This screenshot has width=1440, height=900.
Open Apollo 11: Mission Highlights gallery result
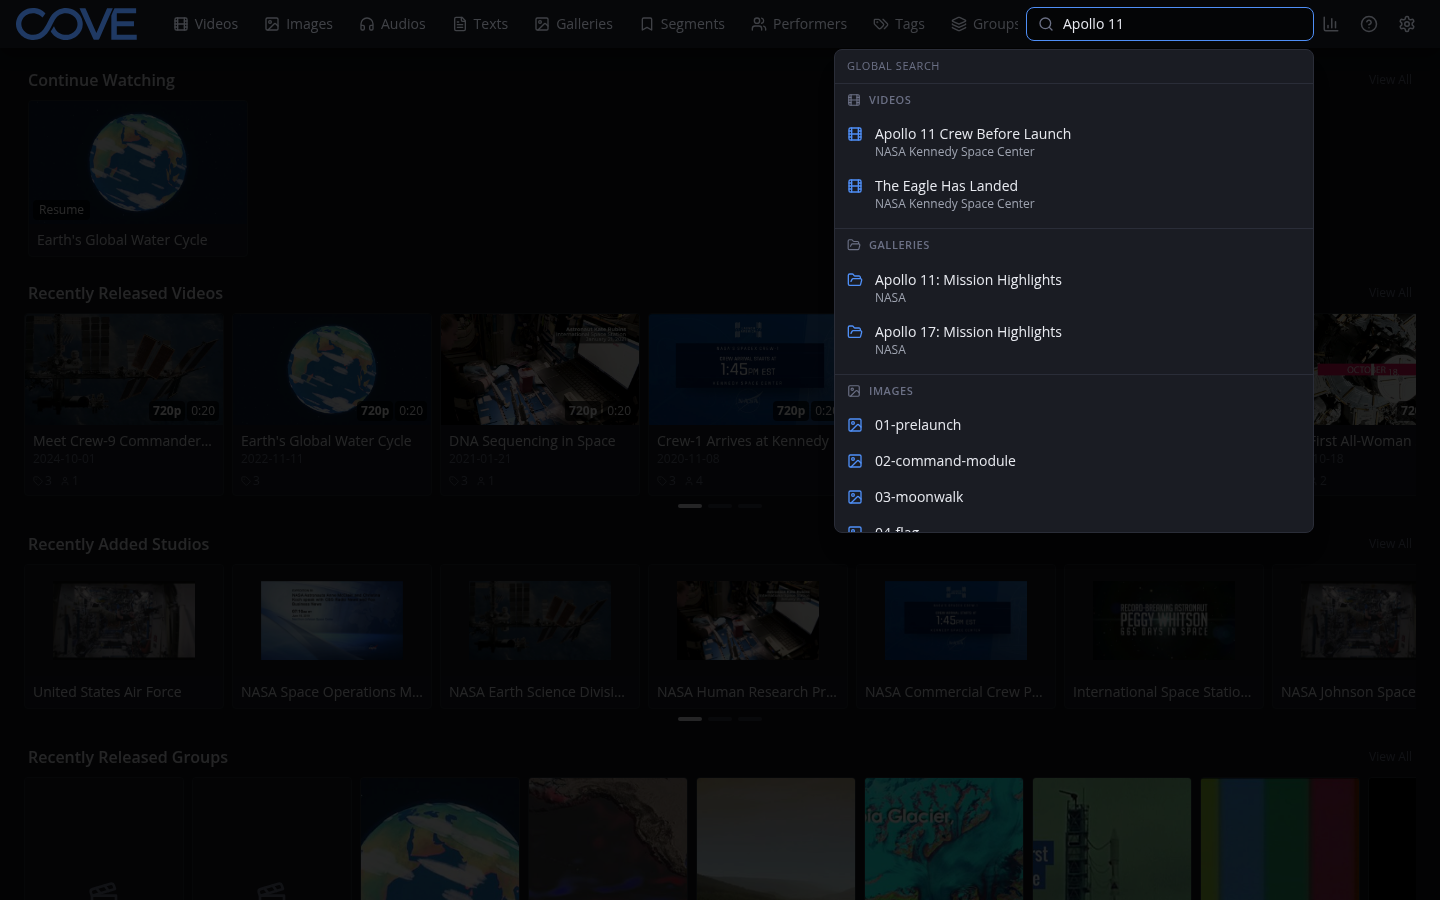pyautogui.click(x=1074, y=288)
